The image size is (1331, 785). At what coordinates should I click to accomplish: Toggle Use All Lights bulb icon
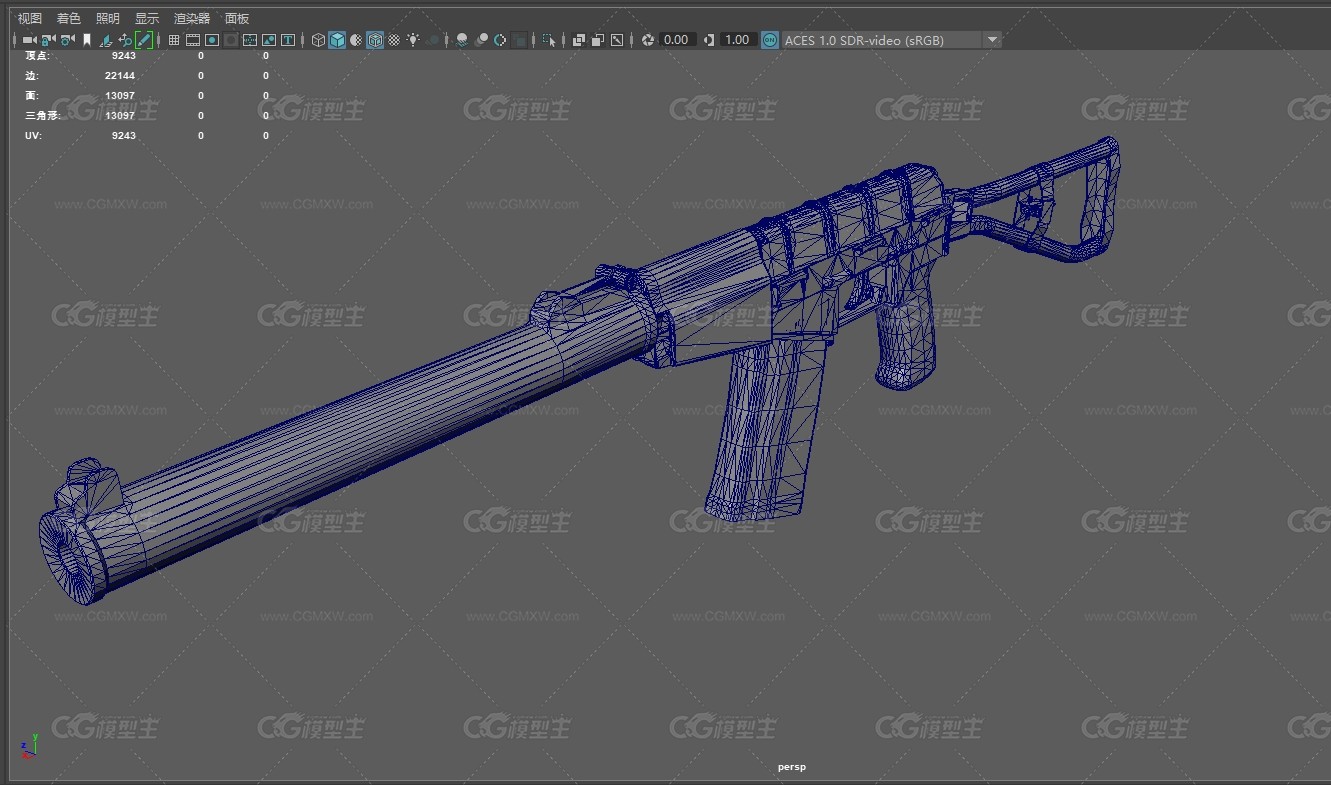413,40
